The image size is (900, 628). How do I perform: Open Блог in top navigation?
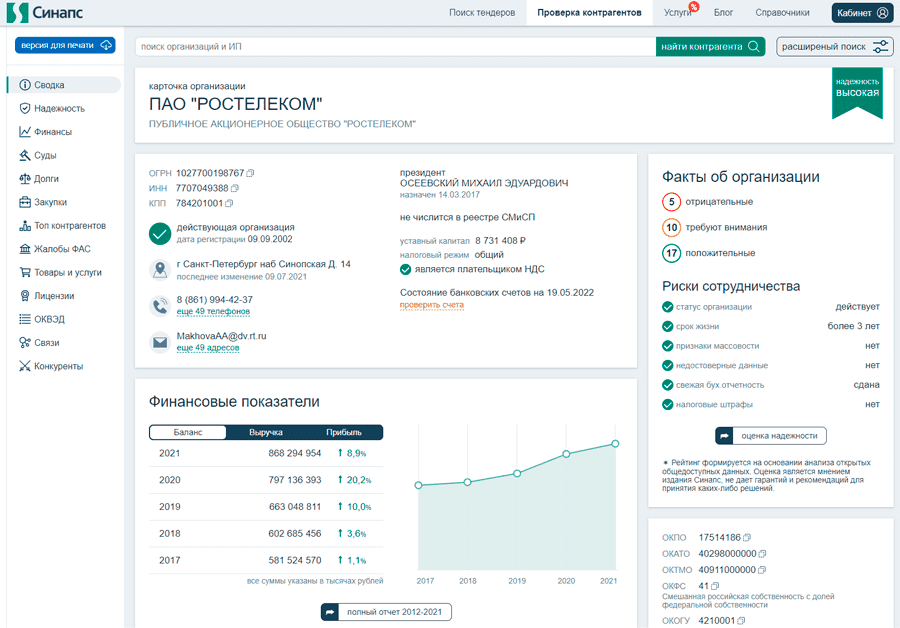[723, 13]
